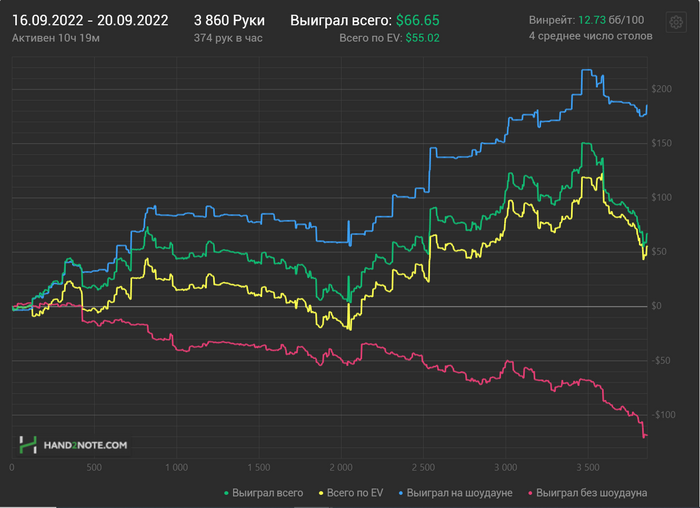This screenshot has height=508, width=700.
Task: Click the blue legend dot for Выиграл на шоудауне
Action: pyautogui.click(x=400, y=493)
